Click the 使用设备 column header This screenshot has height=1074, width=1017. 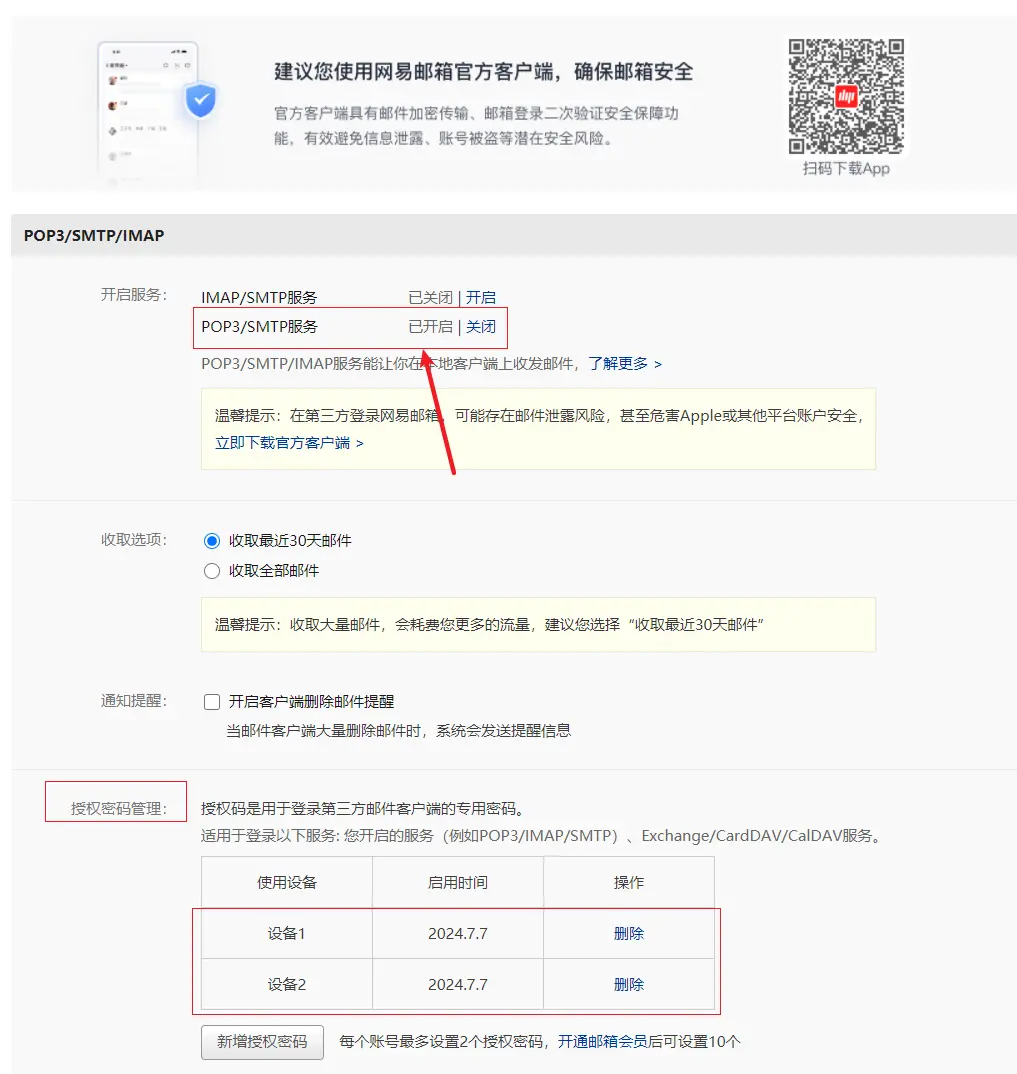[x=287, y=882]
